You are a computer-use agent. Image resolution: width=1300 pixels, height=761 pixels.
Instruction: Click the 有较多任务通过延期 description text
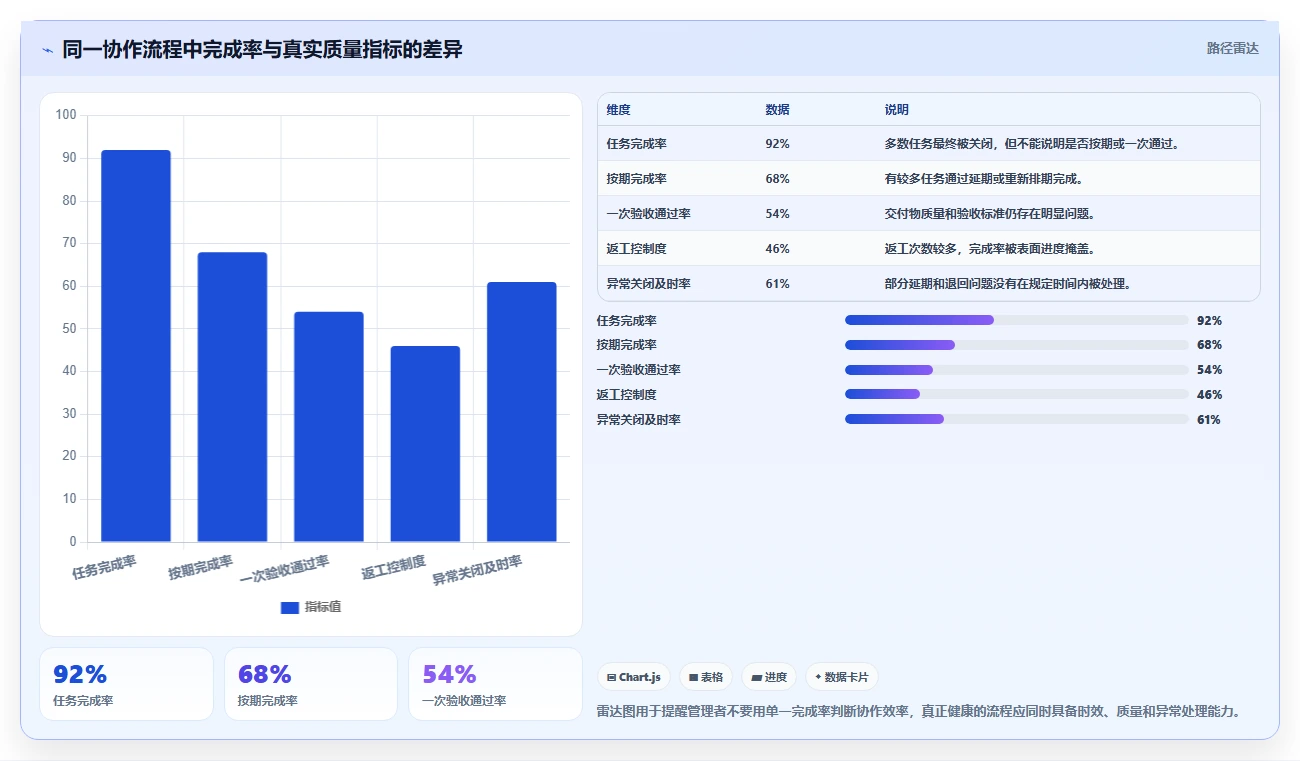click(x=985, y=179)
